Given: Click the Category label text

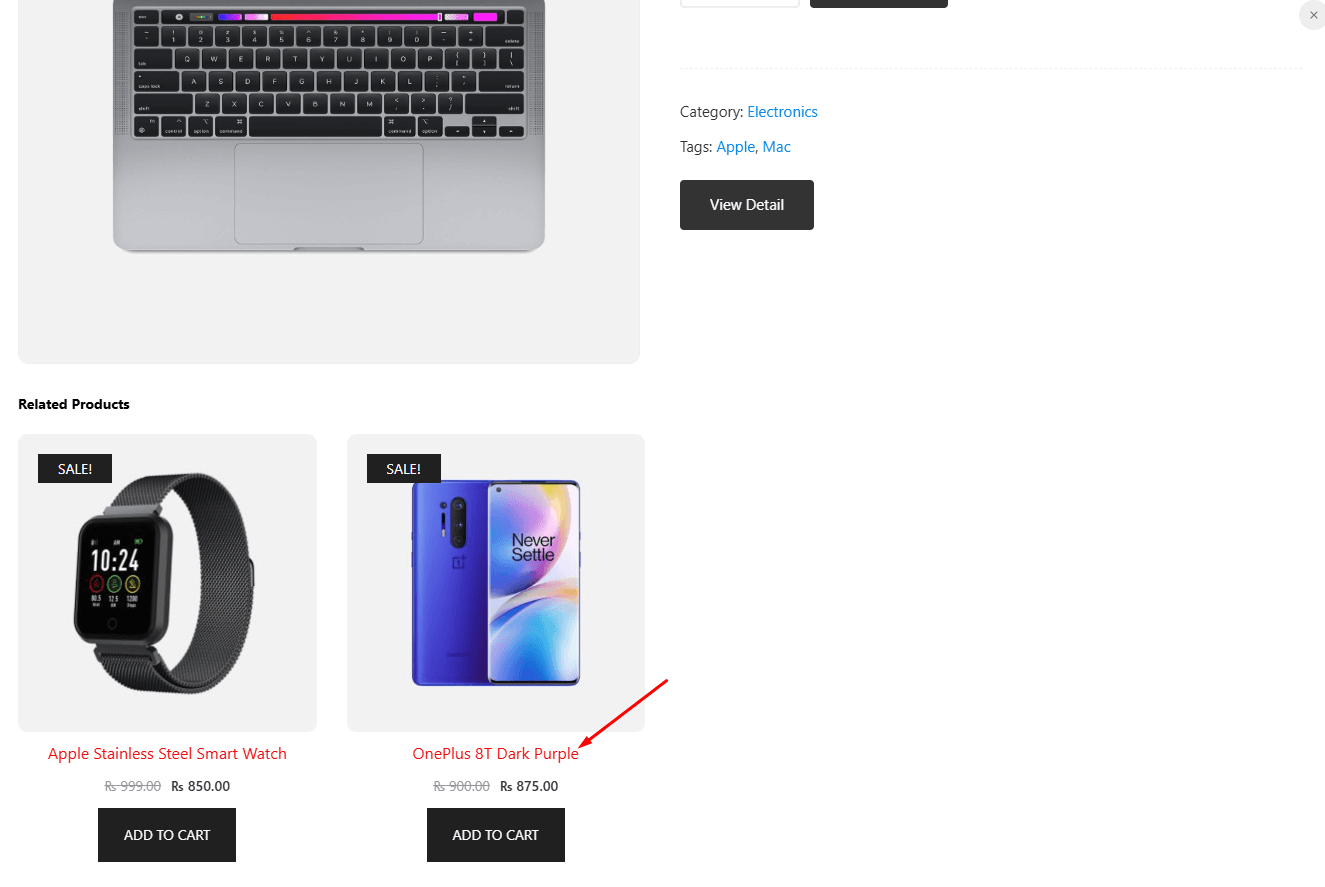Looking at the screenshot, I should [x=710, y=111].
